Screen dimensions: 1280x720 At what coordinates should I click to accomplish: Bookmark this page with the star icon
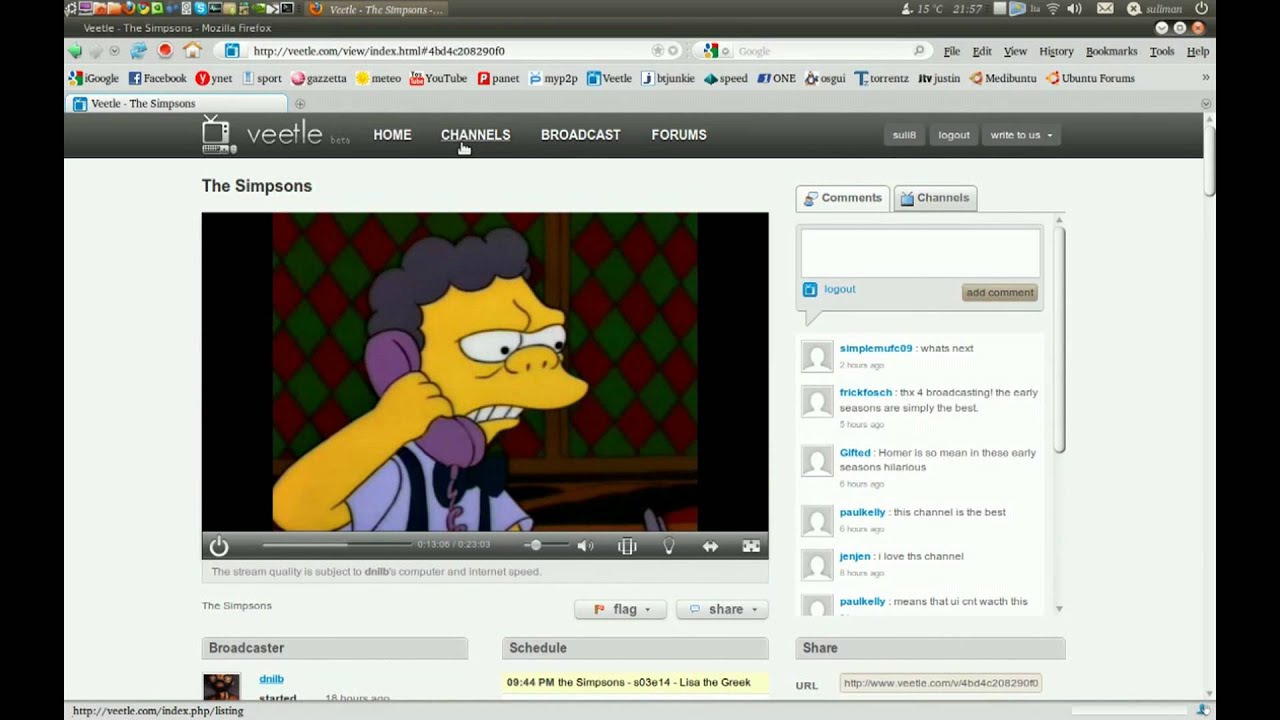[657, 51]
